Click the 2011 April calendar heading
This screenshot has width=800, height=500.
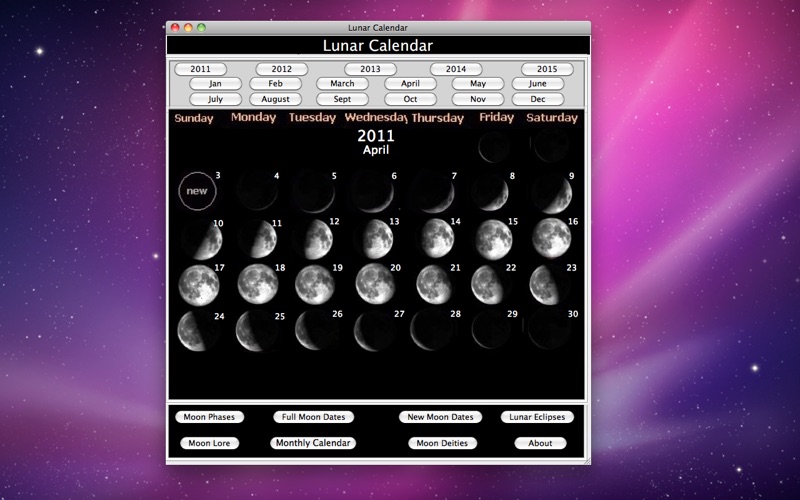[x=376, y=142]
